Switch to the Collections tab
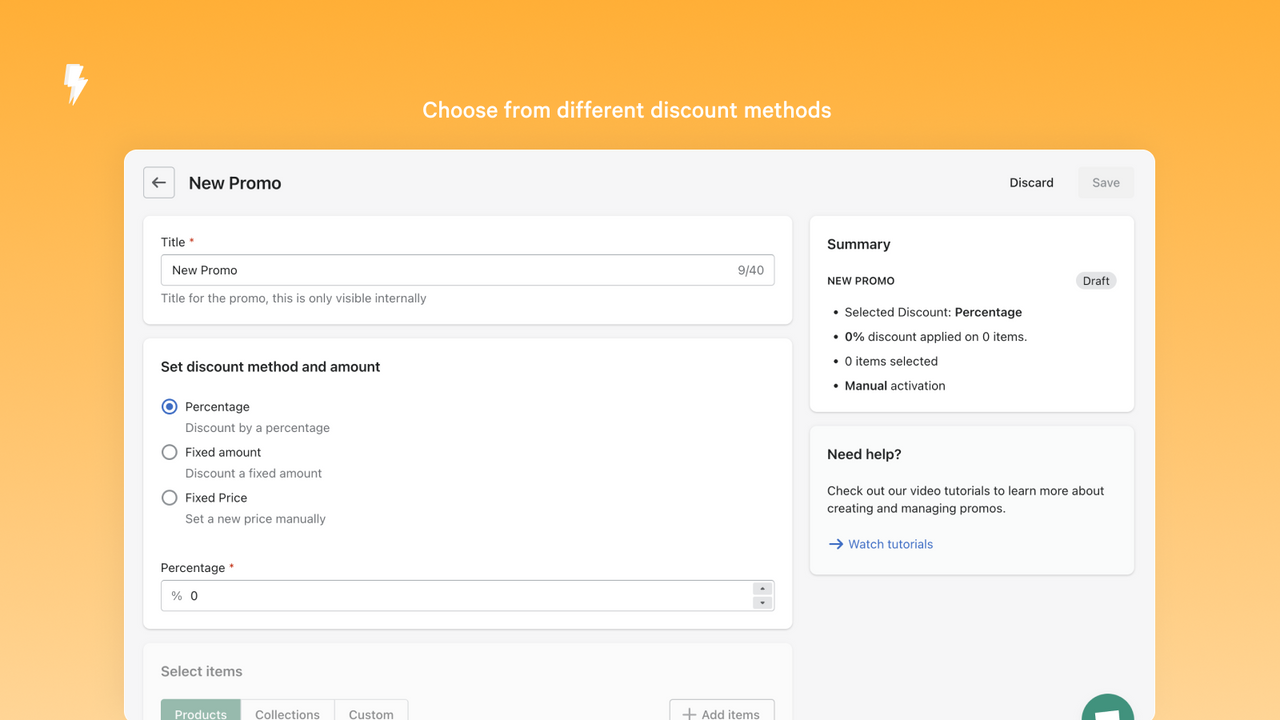The height and width of the screenshot is (720, 1280). pyautogui.click(x=288, y=710)
